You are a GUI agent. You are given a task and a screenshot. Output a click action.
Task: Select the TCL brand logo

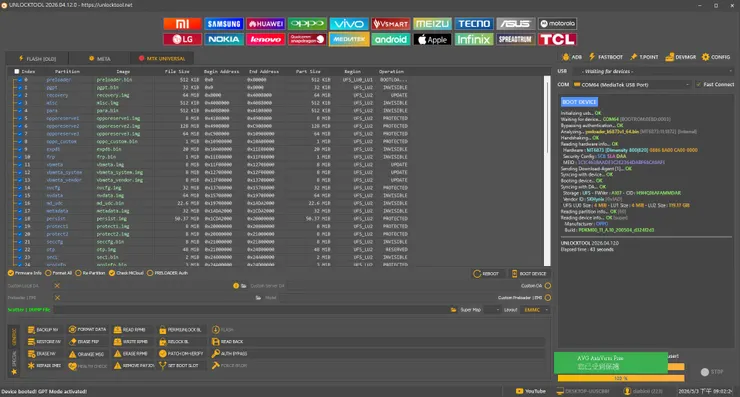click(x=557, y=39)
